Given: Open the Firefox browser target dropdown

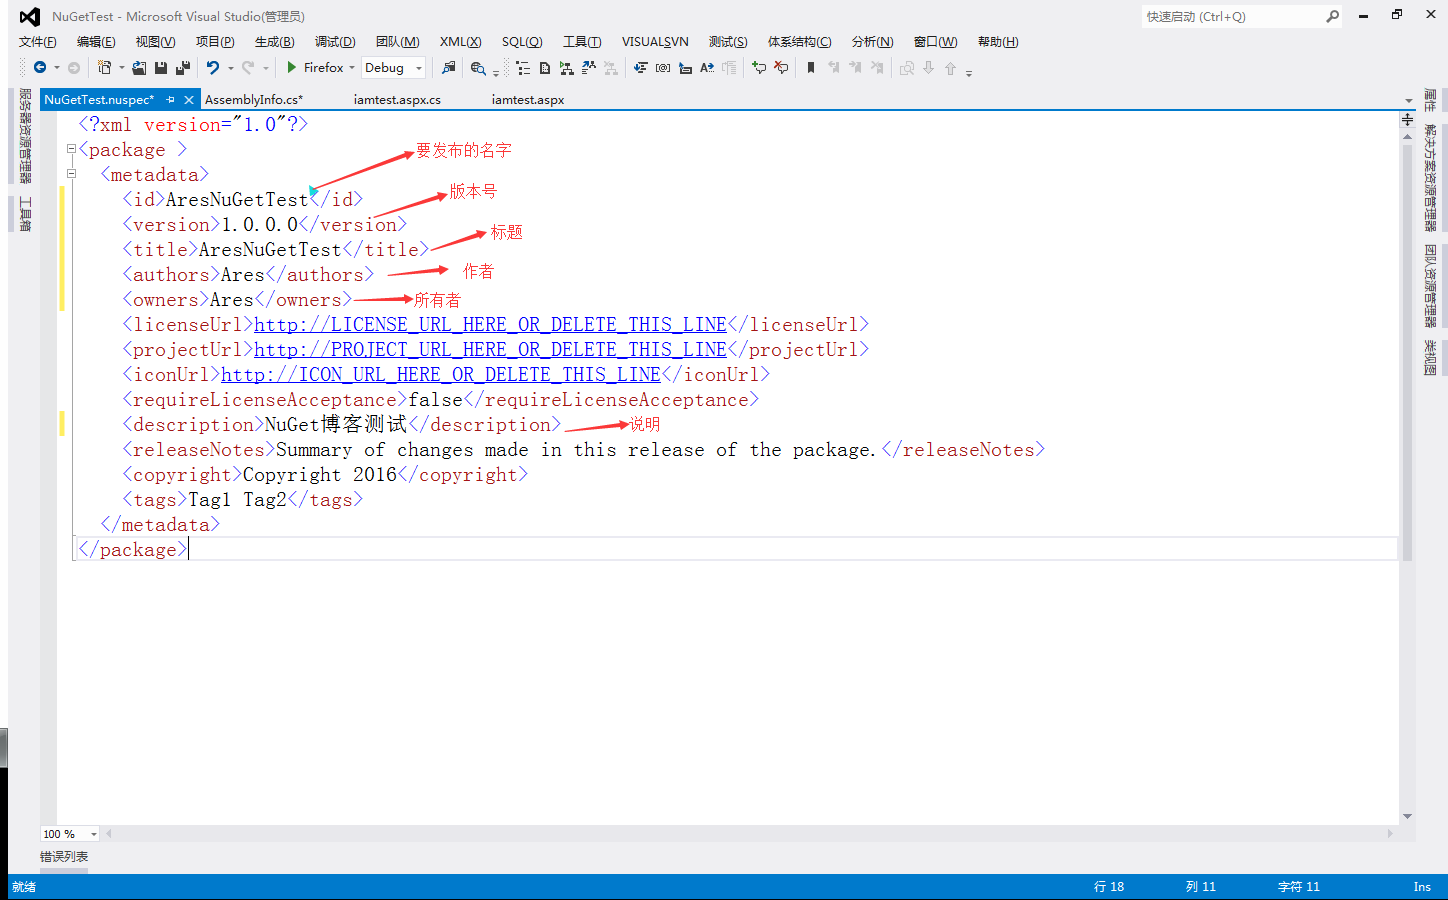Looking at the screenshot, I should 352,68.
